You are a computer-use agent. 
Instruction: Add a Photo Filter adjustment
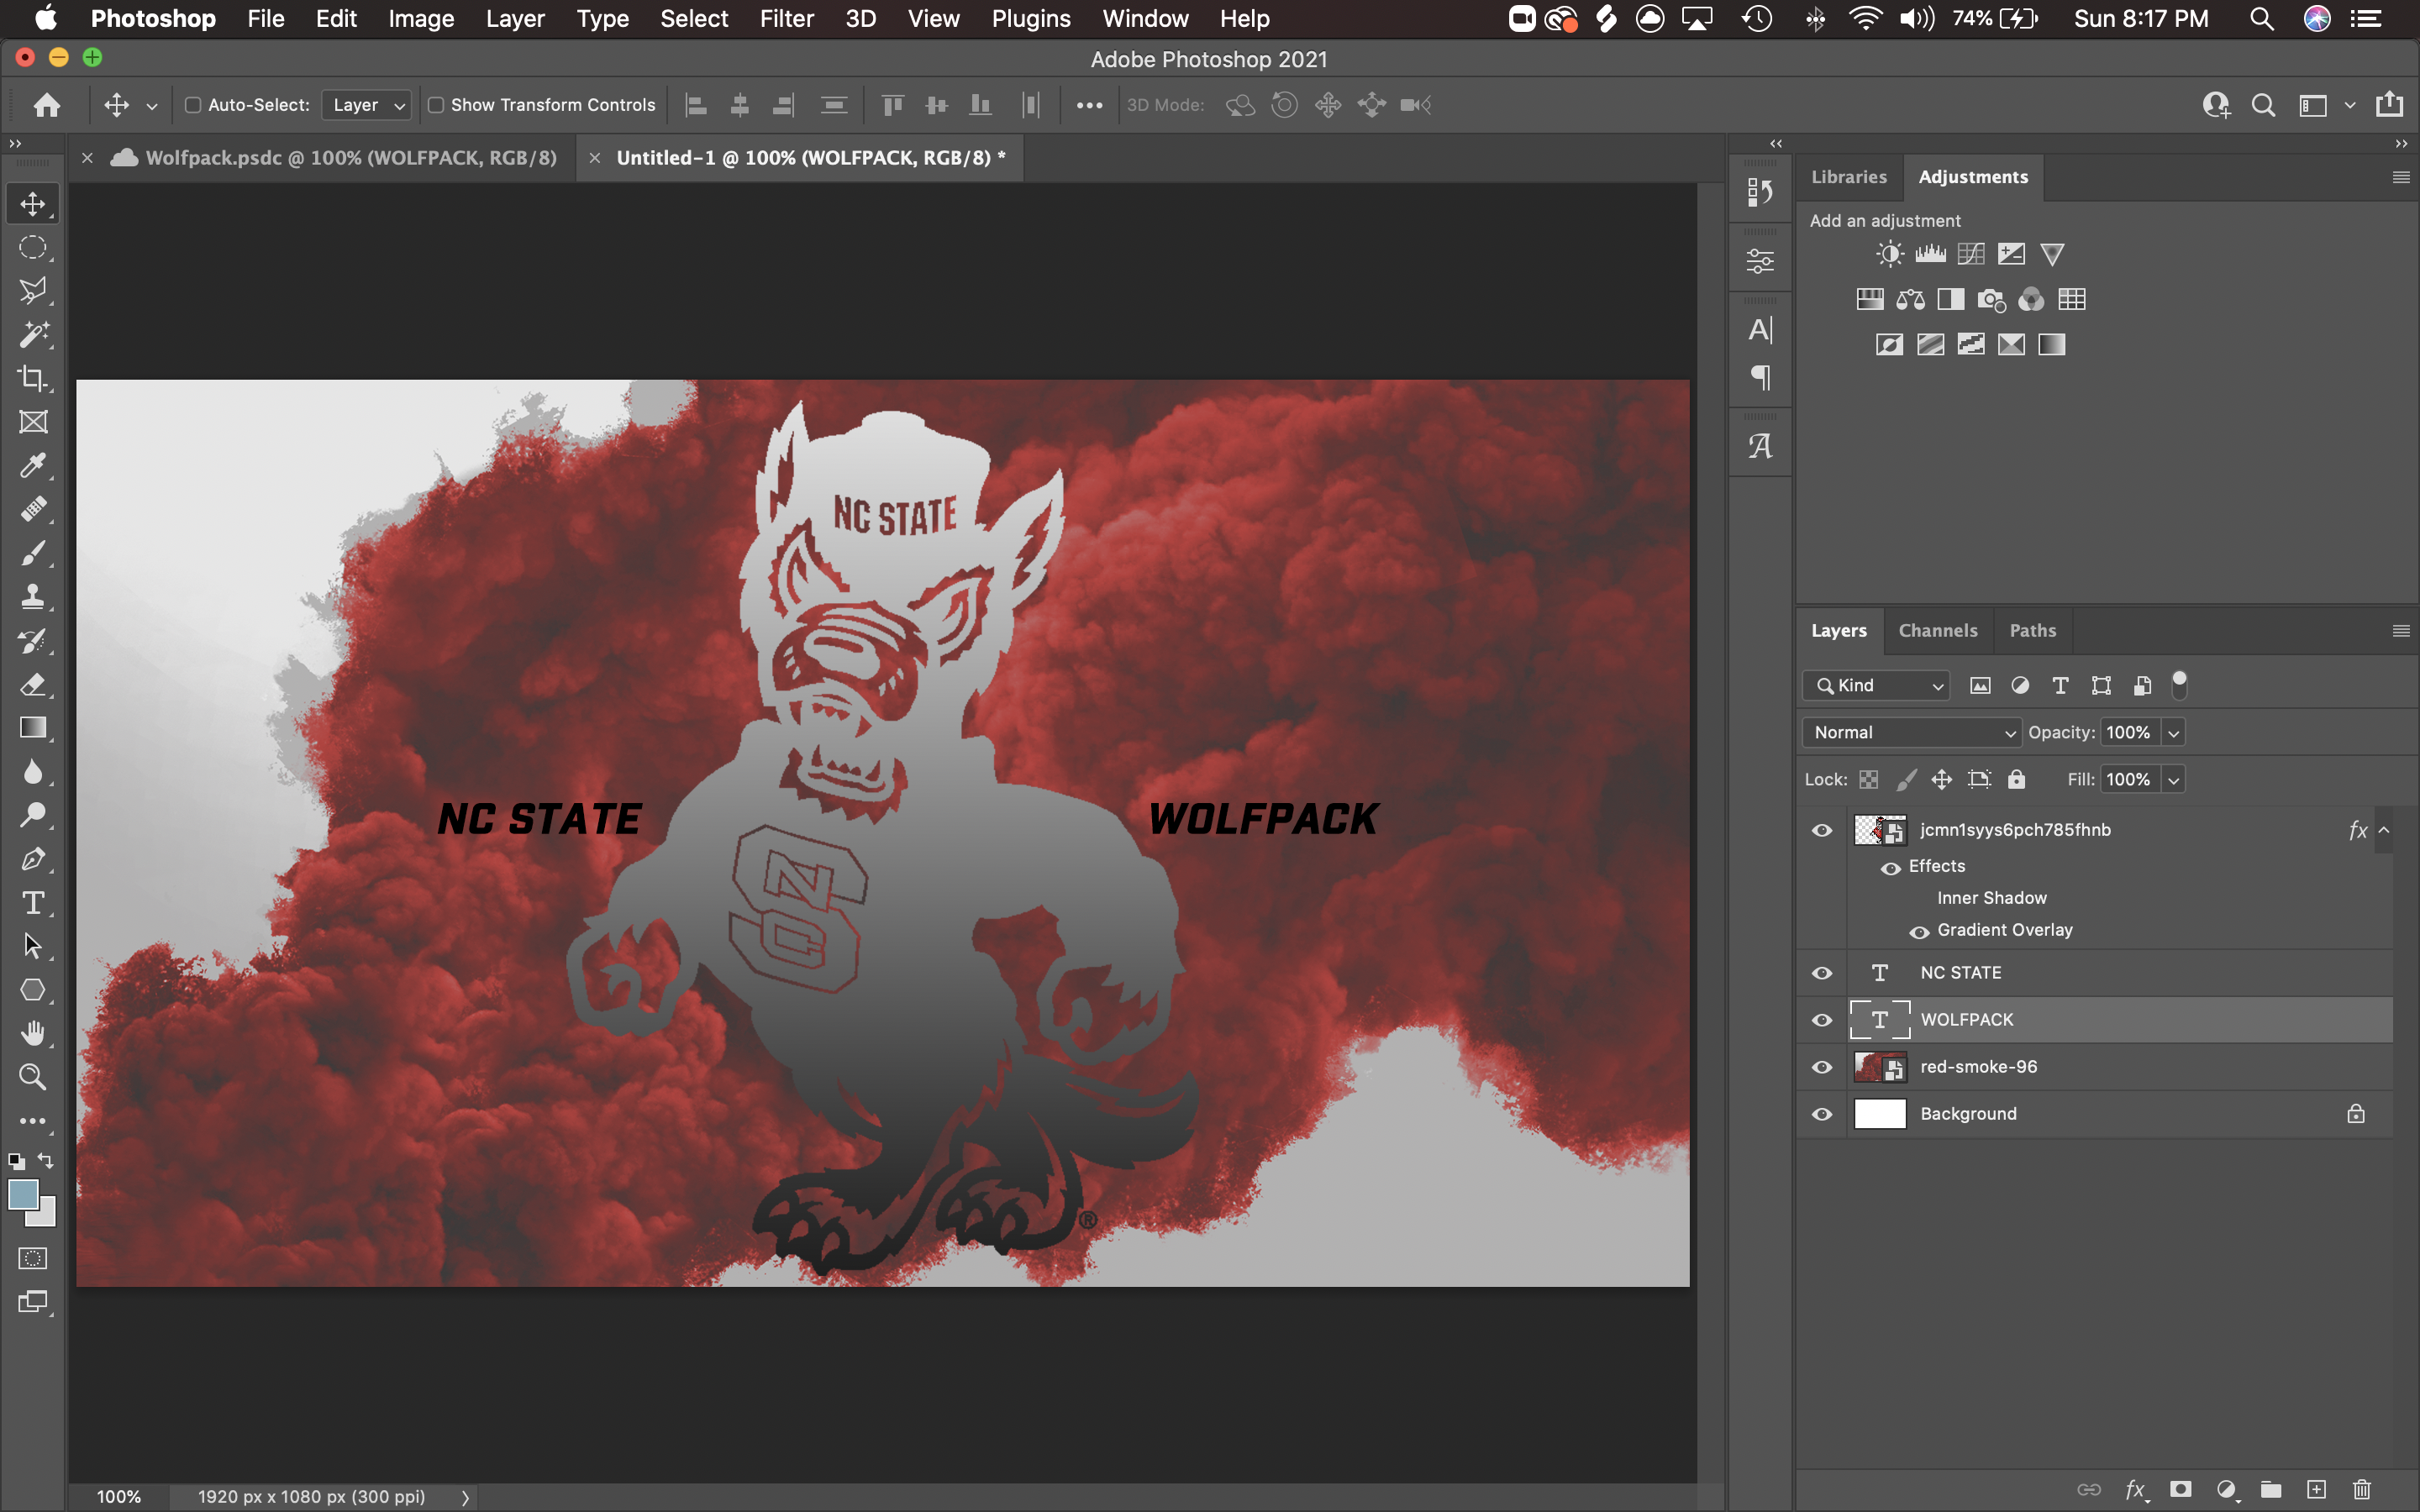(x=1991, y=299)
